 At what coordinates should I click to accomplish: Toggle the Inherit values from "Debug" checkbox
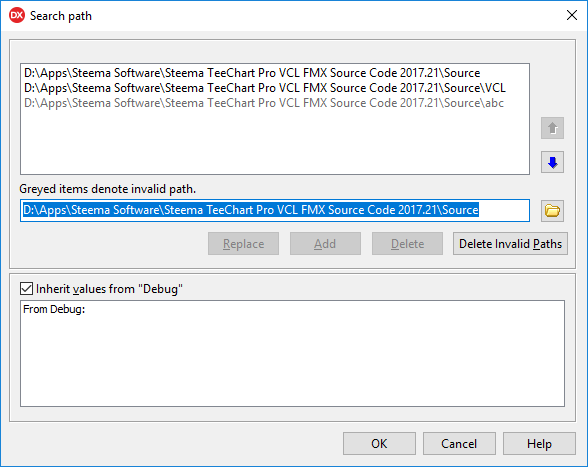coord(26,289)
